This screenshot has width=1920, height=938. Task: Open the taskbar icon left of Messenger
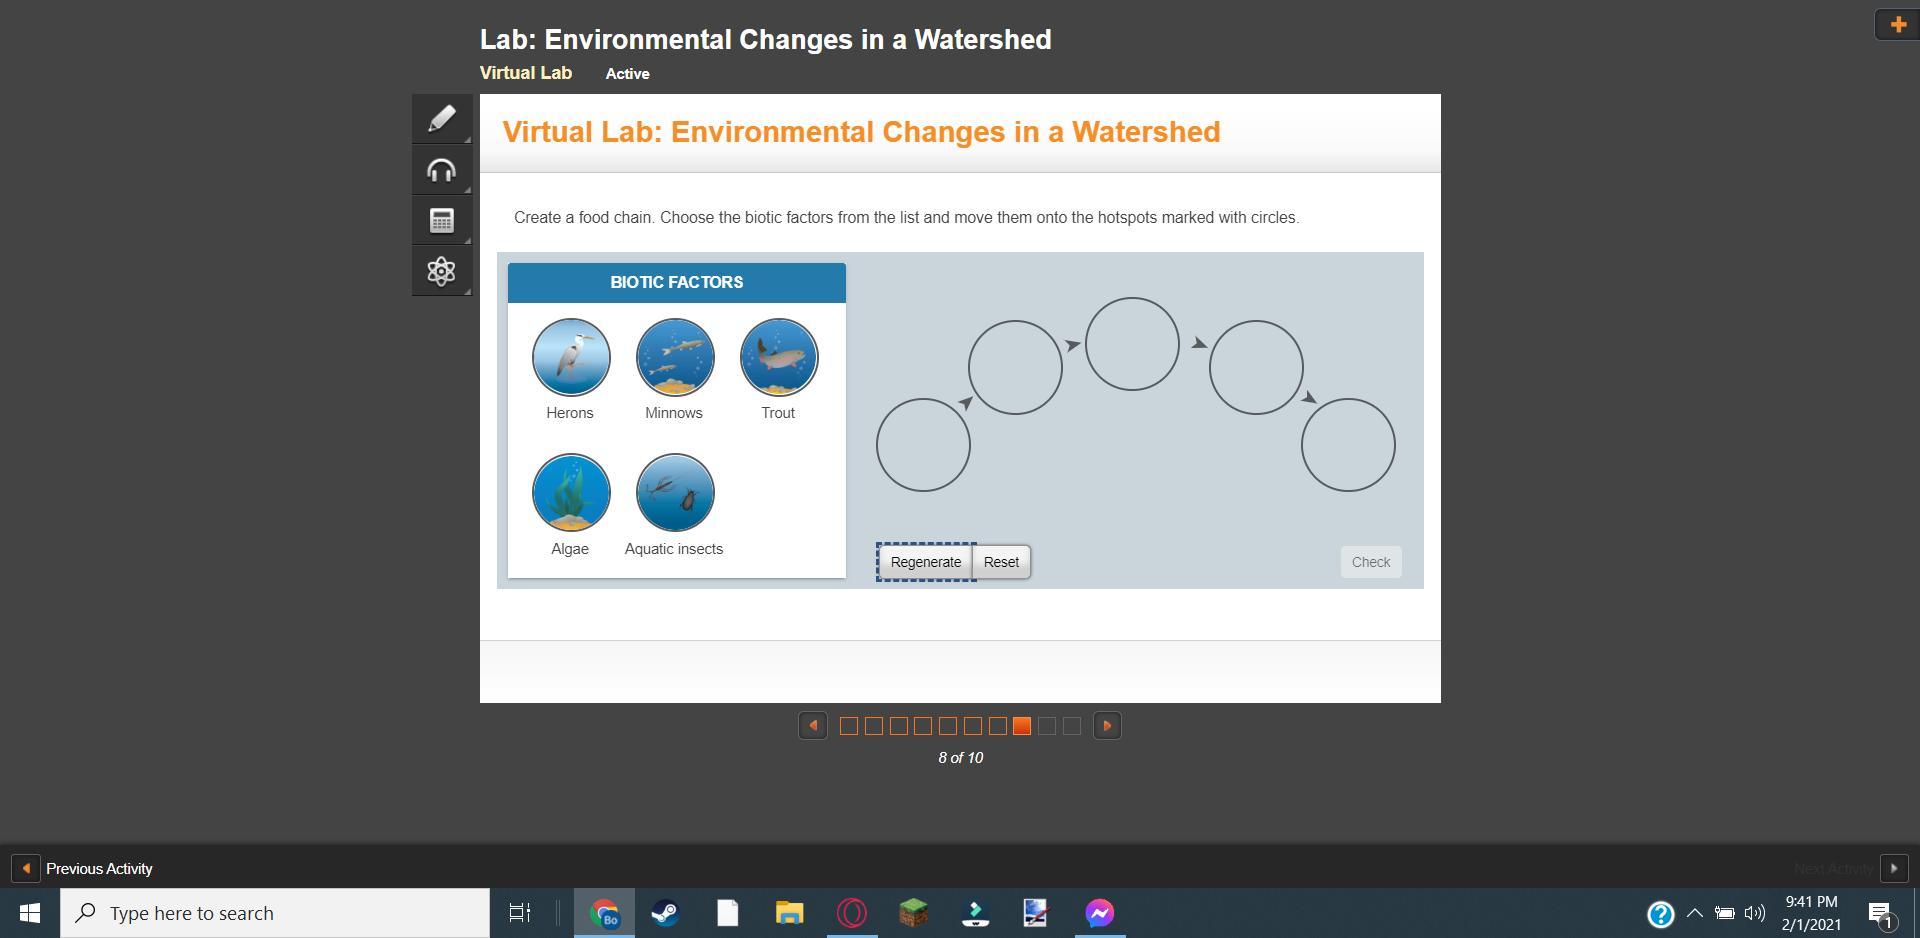point(1038,913)
